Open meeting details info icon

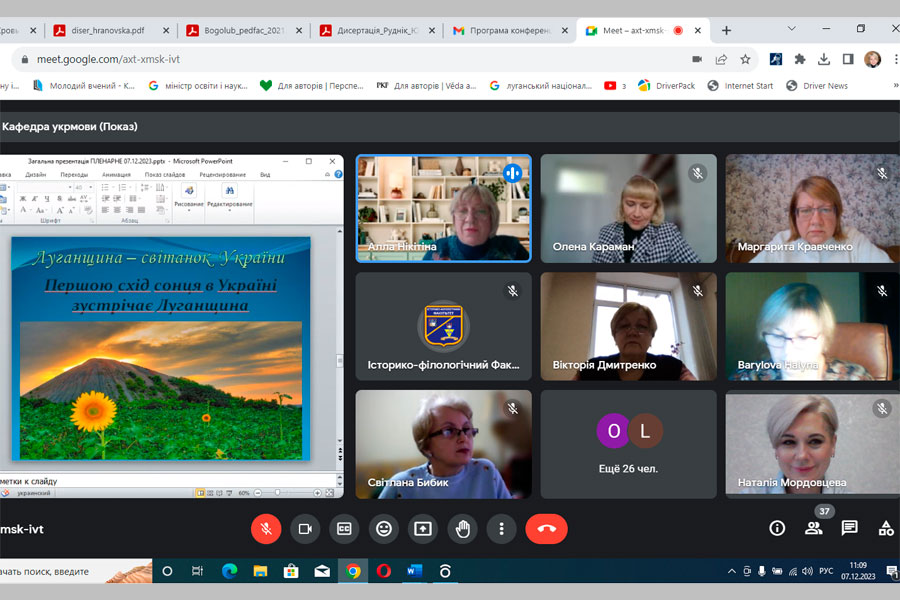coord(777,528)
